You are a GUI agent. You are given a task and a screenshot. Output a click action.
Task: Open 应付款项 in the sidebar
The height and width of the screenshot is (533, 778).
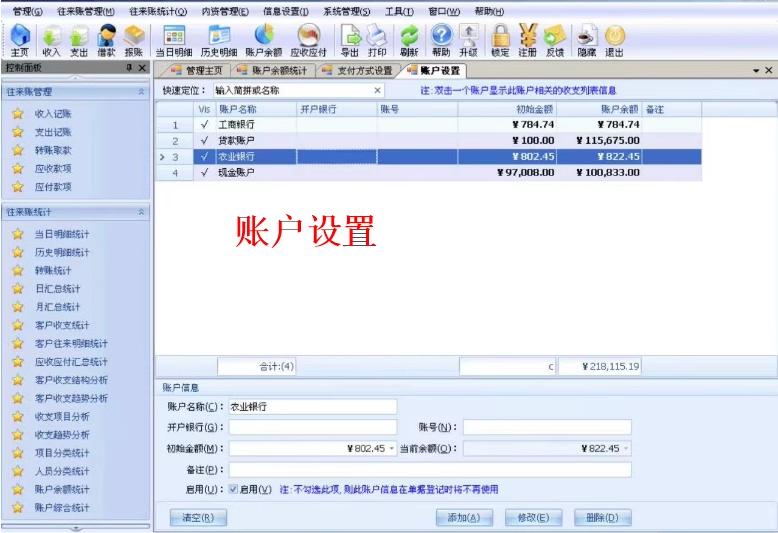point(53,187)
